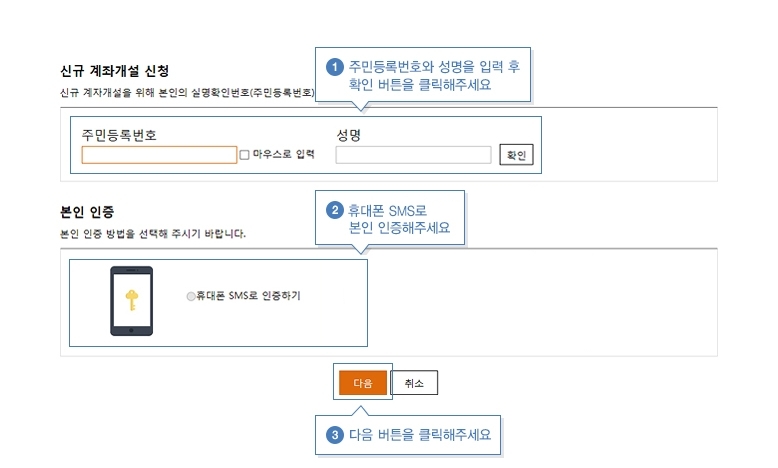
Task: Click the 확인 button next to 성명
Action: [516, 155]
